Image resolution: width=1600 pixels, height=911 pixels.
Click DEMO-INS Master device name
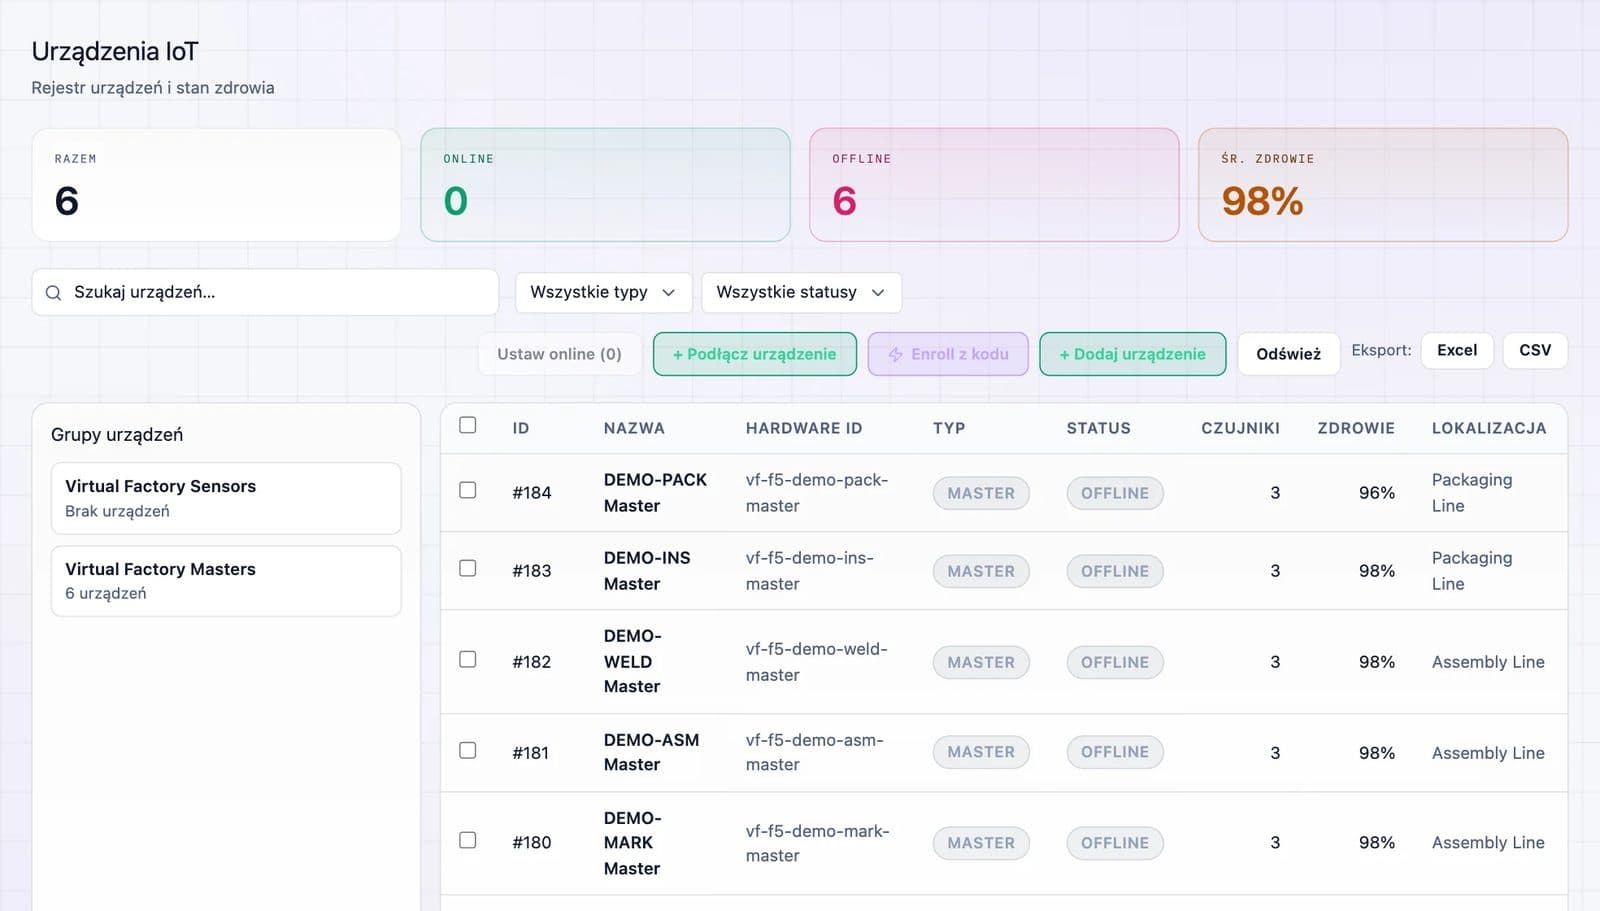[647, 571]
